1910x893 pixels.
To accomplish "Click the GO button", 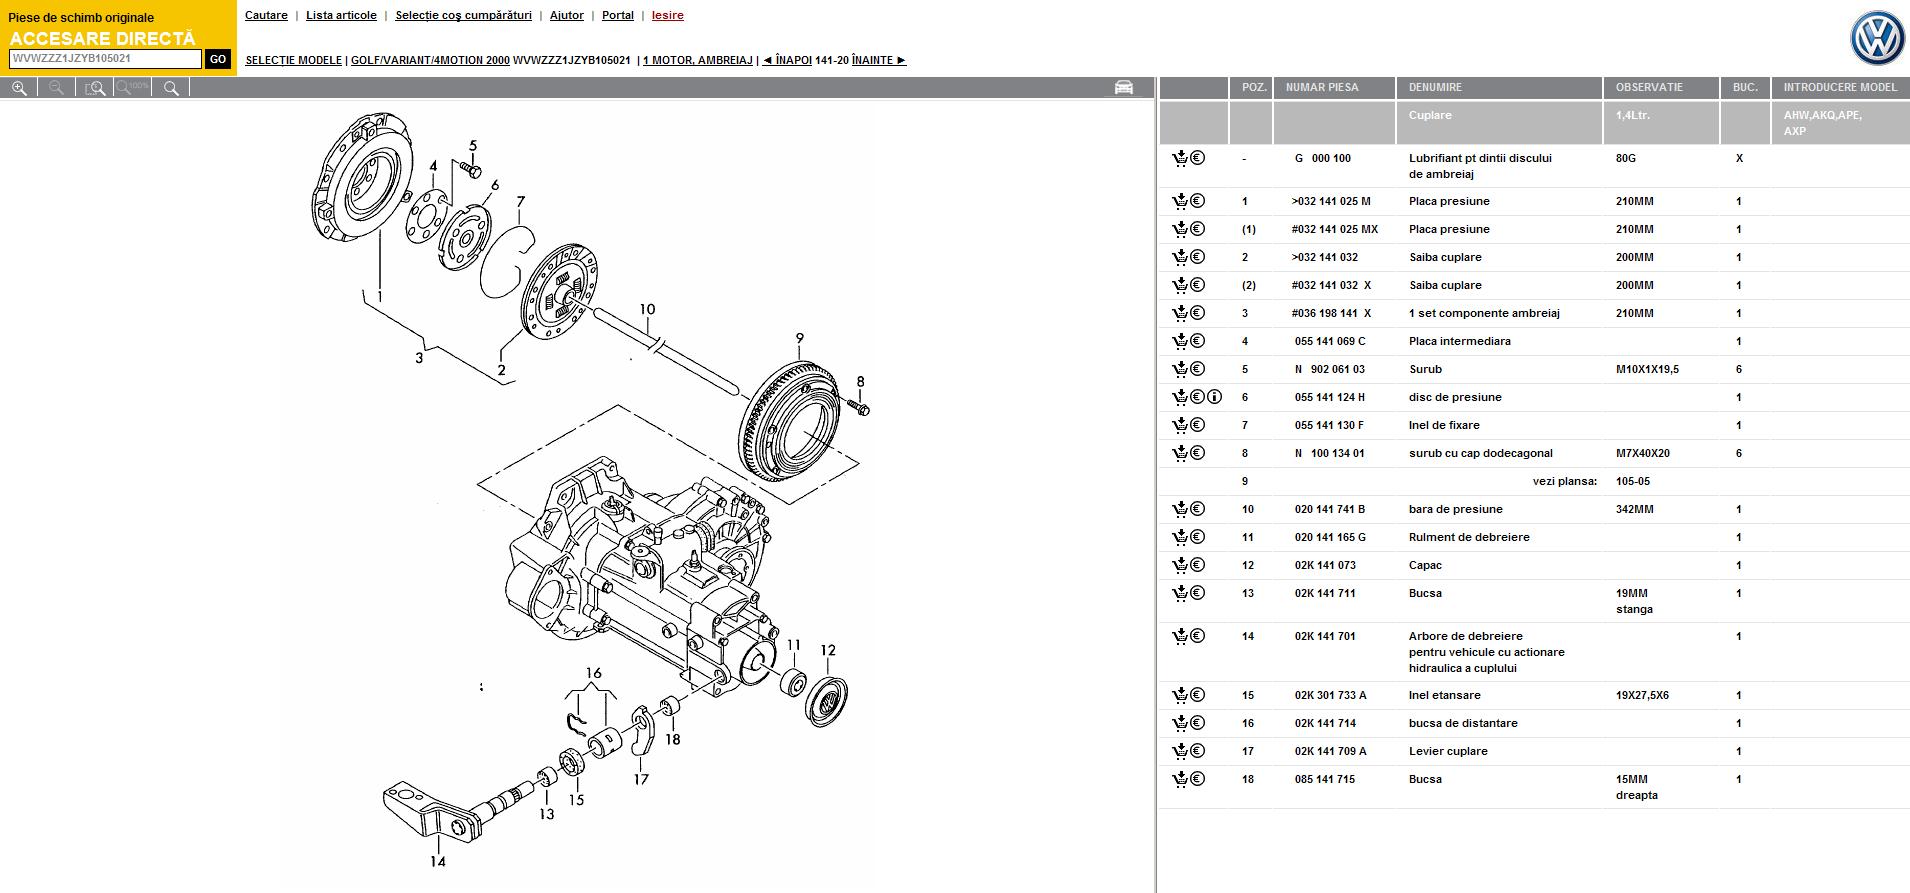I will [218, 59].
